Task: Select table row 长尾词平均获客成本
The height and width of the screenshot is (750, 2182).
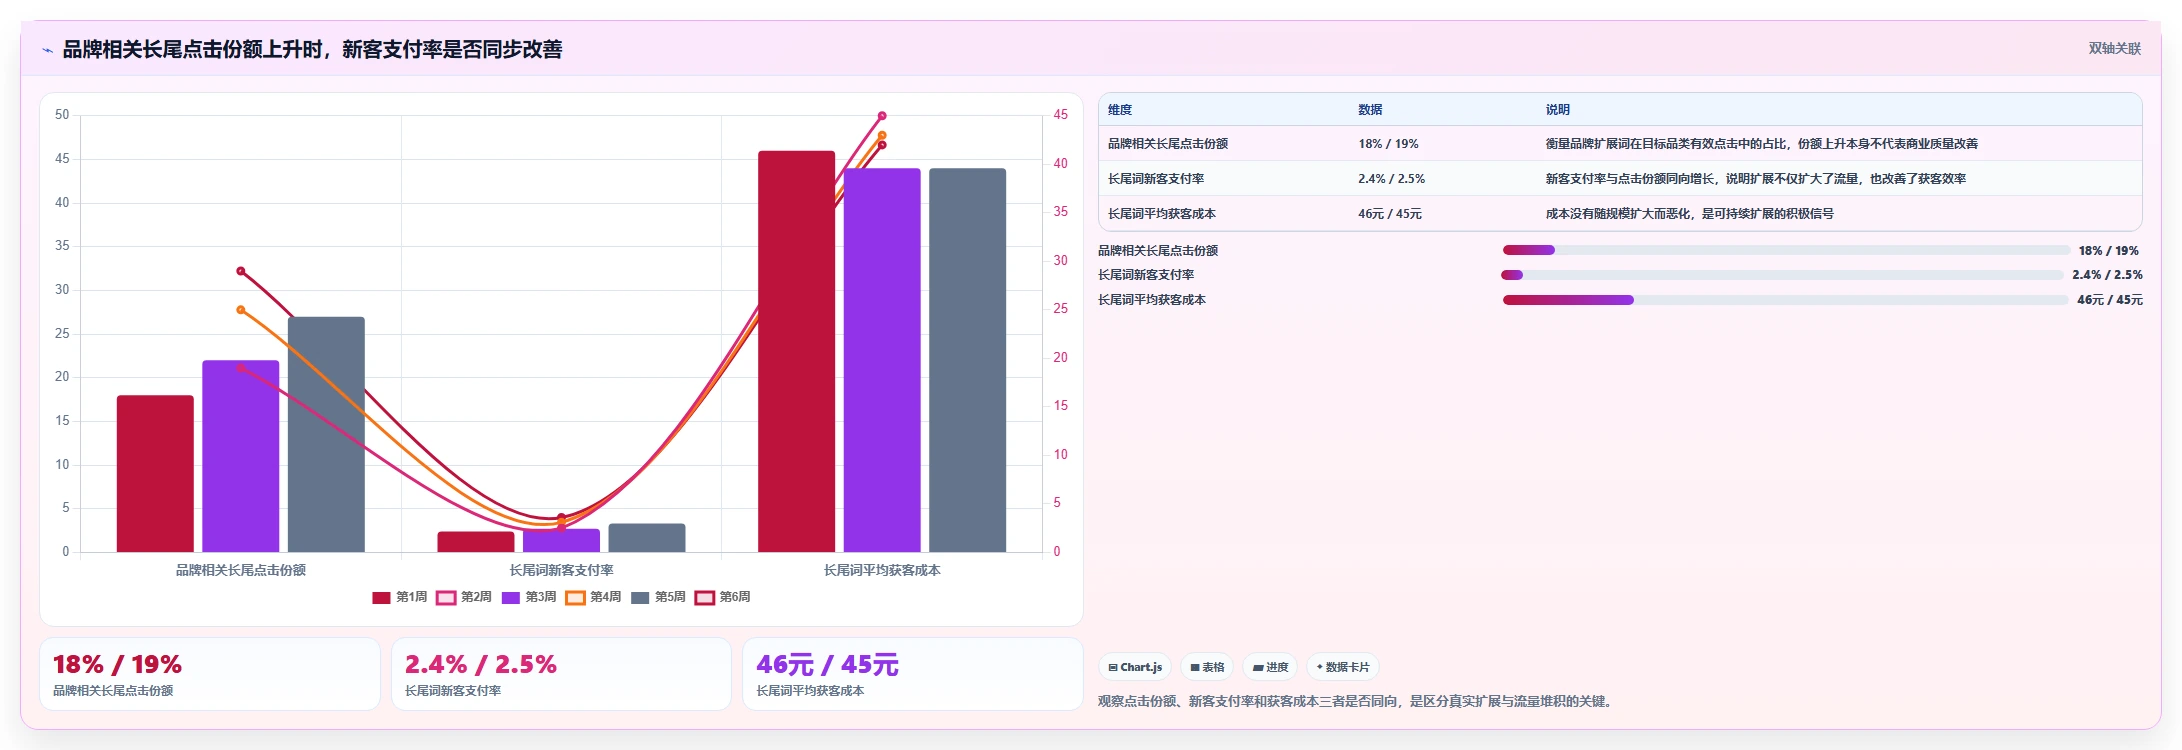Action: pyautogui.click(x=1620, y=214)
